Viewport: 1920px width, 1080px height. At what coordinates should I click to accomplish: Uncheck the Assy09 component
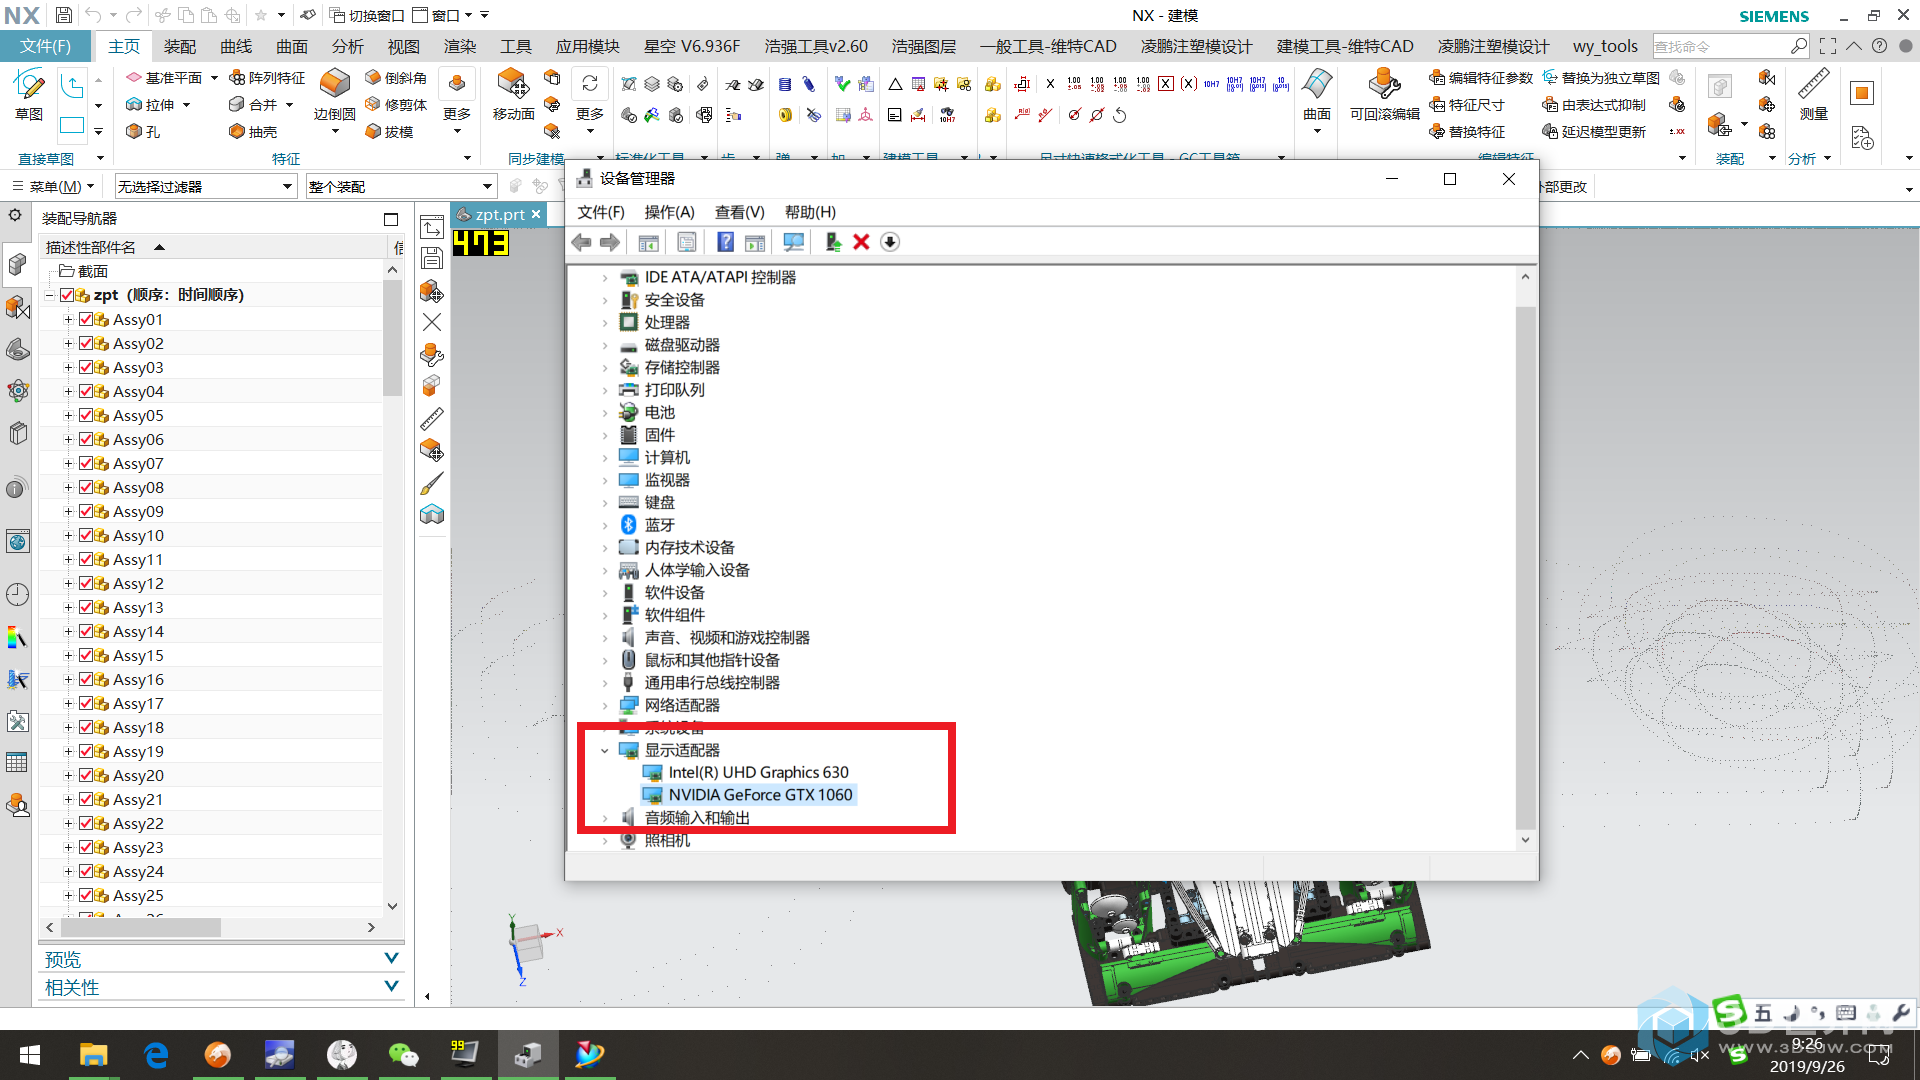tap(86, 512)
